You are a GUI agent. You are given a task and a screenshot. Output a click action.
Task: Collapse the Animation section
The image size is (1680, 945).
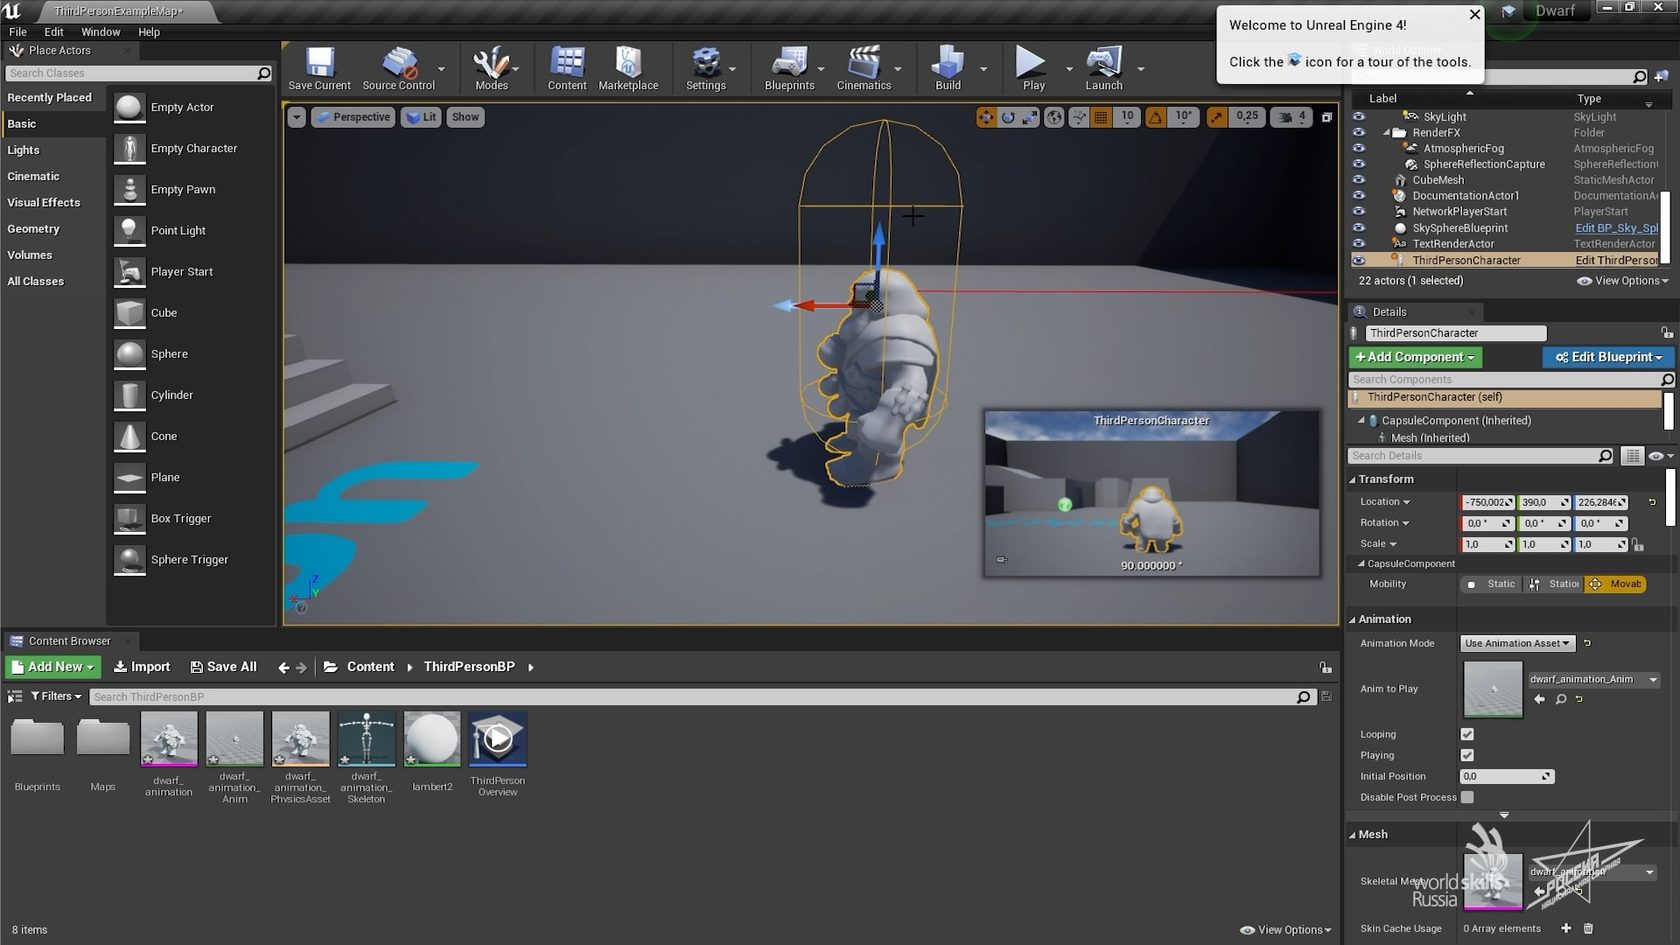(x=1353, y=620)
